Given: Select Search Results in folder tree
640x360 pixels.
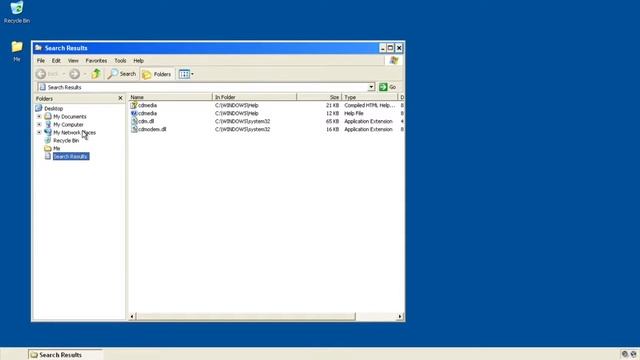Looking at the screenshot, I should [x=71, y=156].
